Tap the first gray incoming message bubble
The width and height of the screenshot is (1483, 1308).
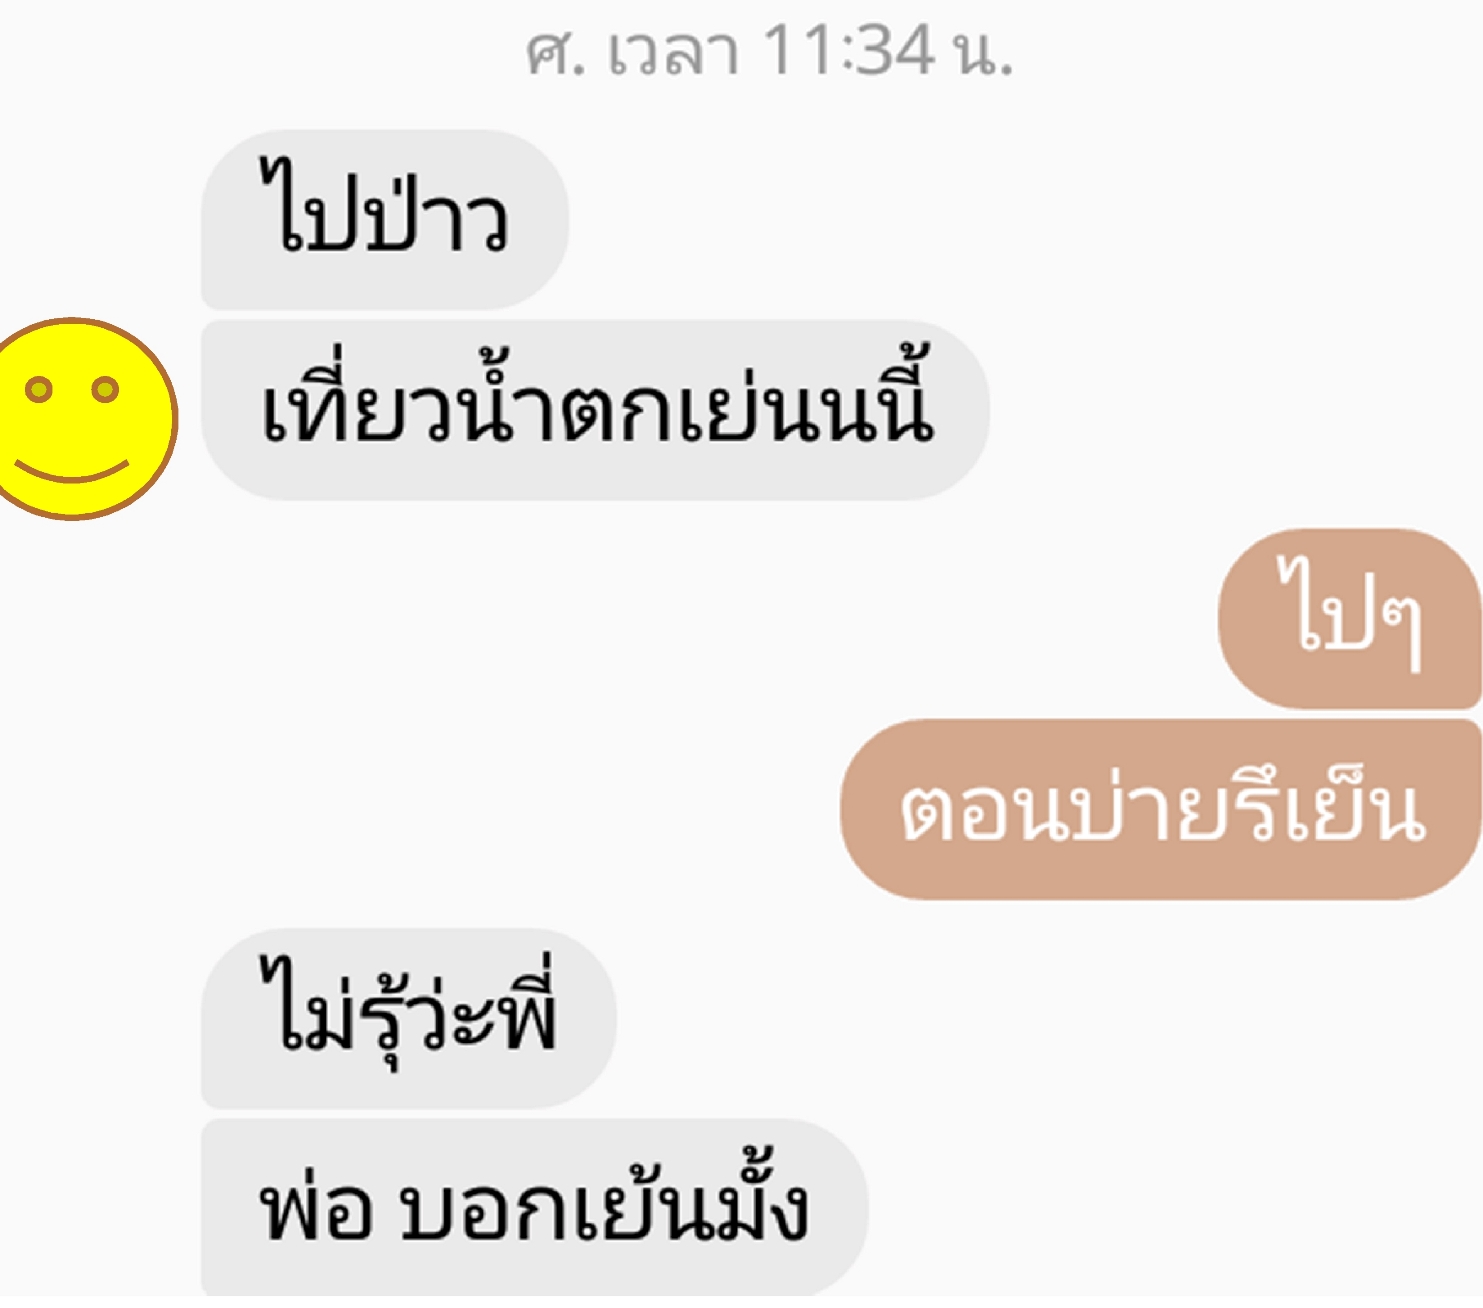coord(385,219)
